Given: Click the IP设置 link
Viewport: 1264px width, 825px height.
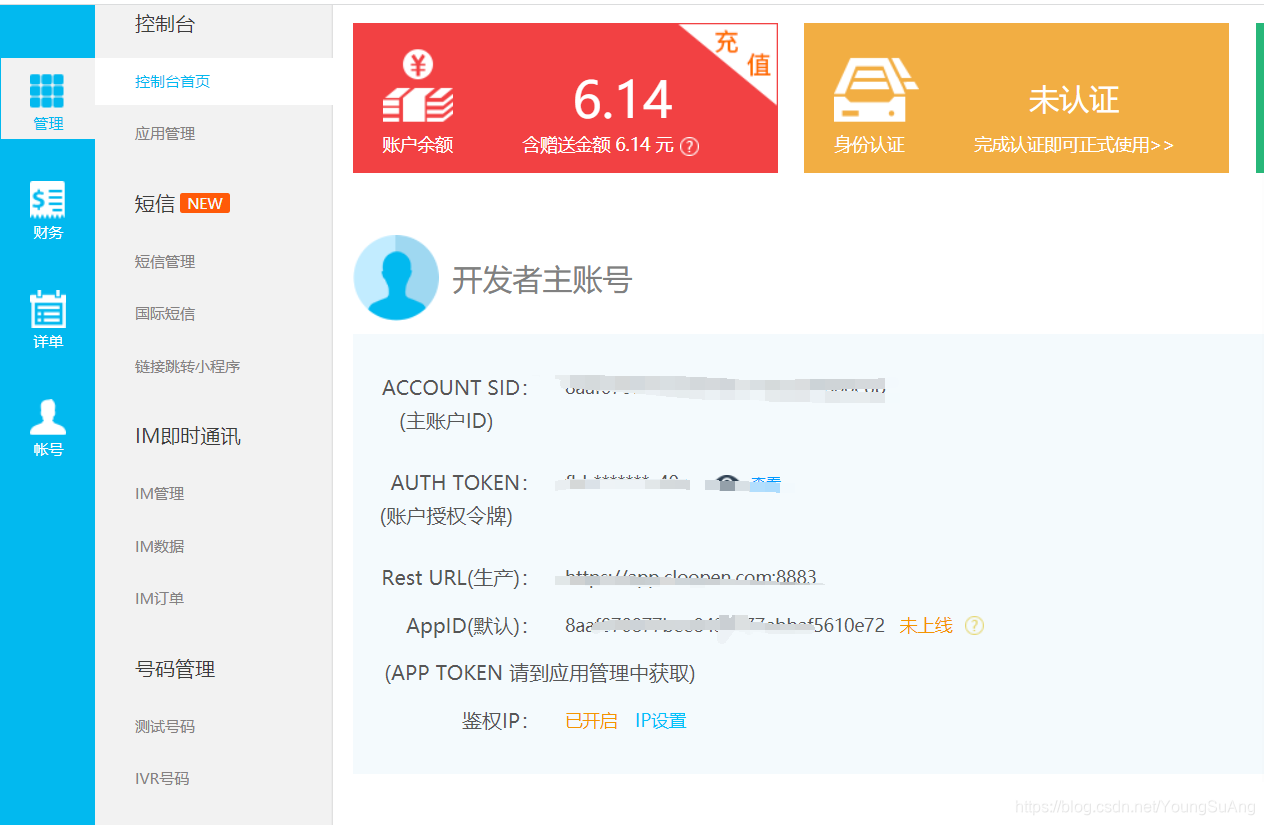Looking at the screenshot, I should (661, 721).
